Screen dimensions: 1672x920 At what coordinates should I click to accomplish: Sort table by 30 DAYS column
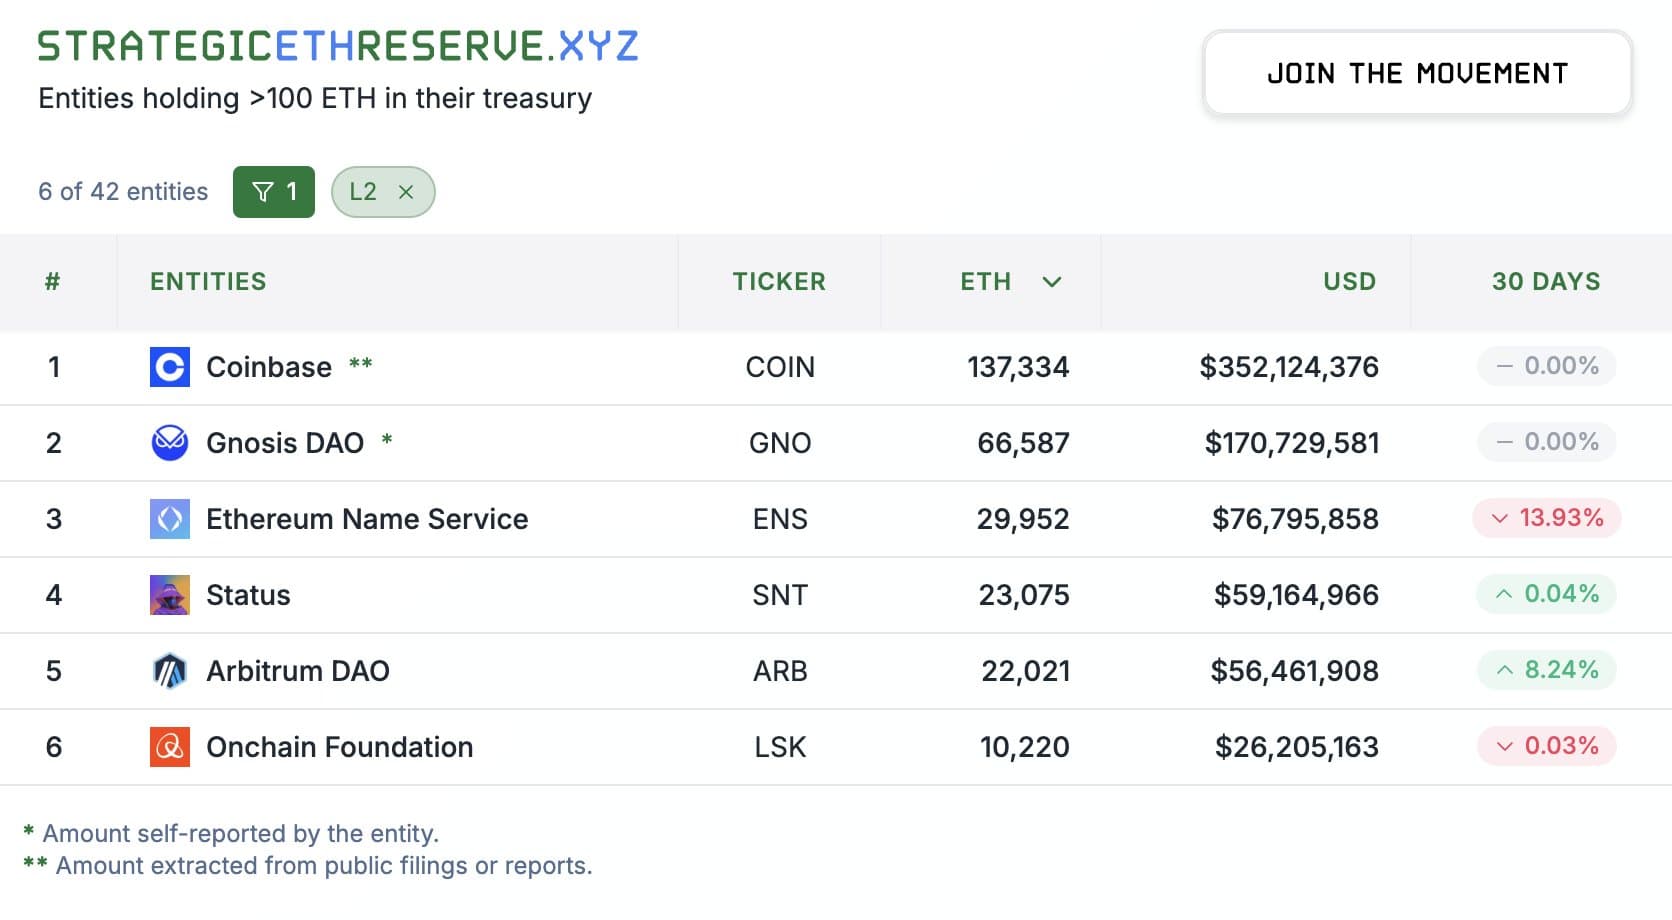[1545, 282]
